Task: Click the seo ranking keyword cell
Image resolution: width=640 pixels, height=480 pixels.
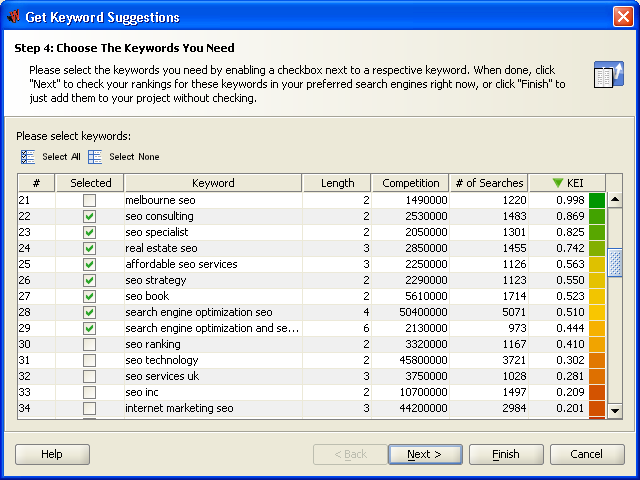Action: (x=213, y=344)
